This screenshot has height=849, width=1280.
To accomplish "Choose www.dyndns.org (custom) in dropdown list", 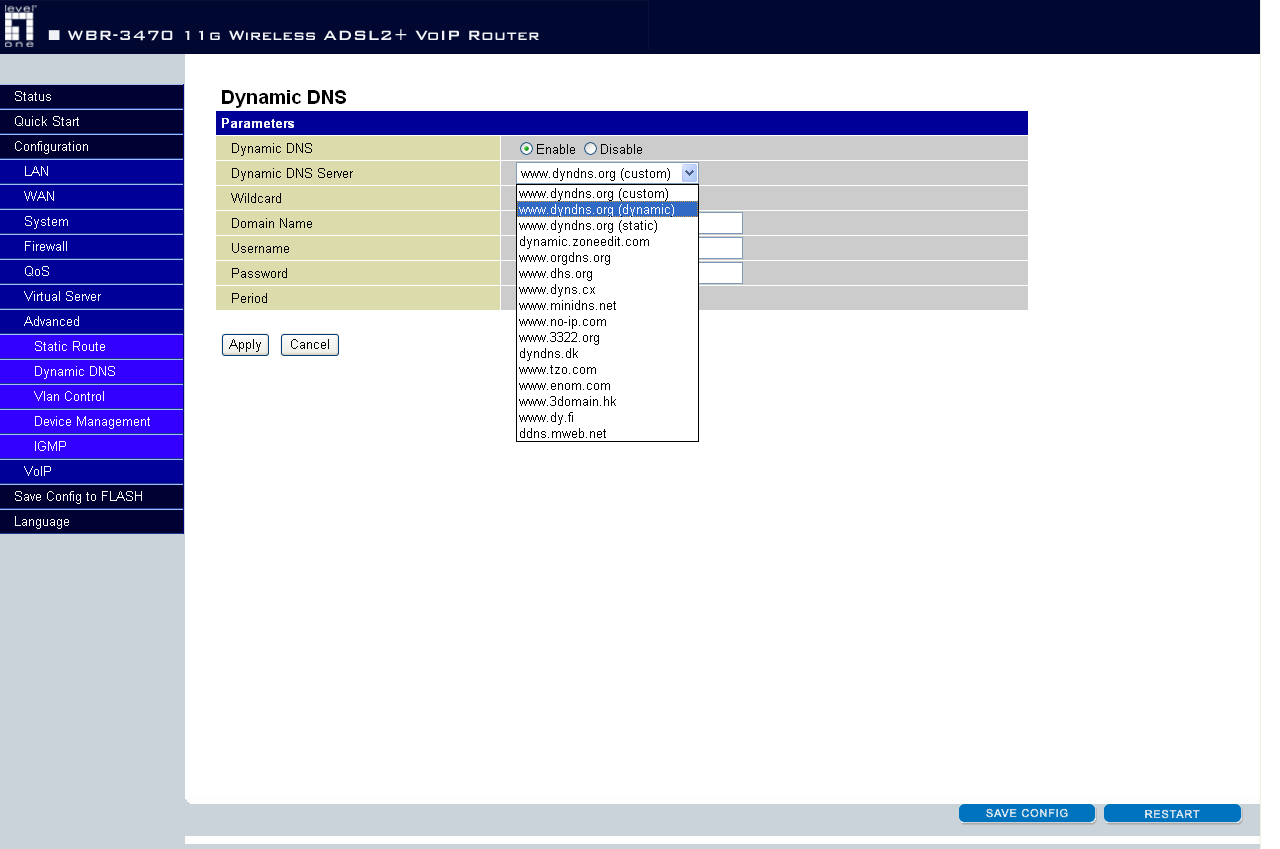I will 607,193.
